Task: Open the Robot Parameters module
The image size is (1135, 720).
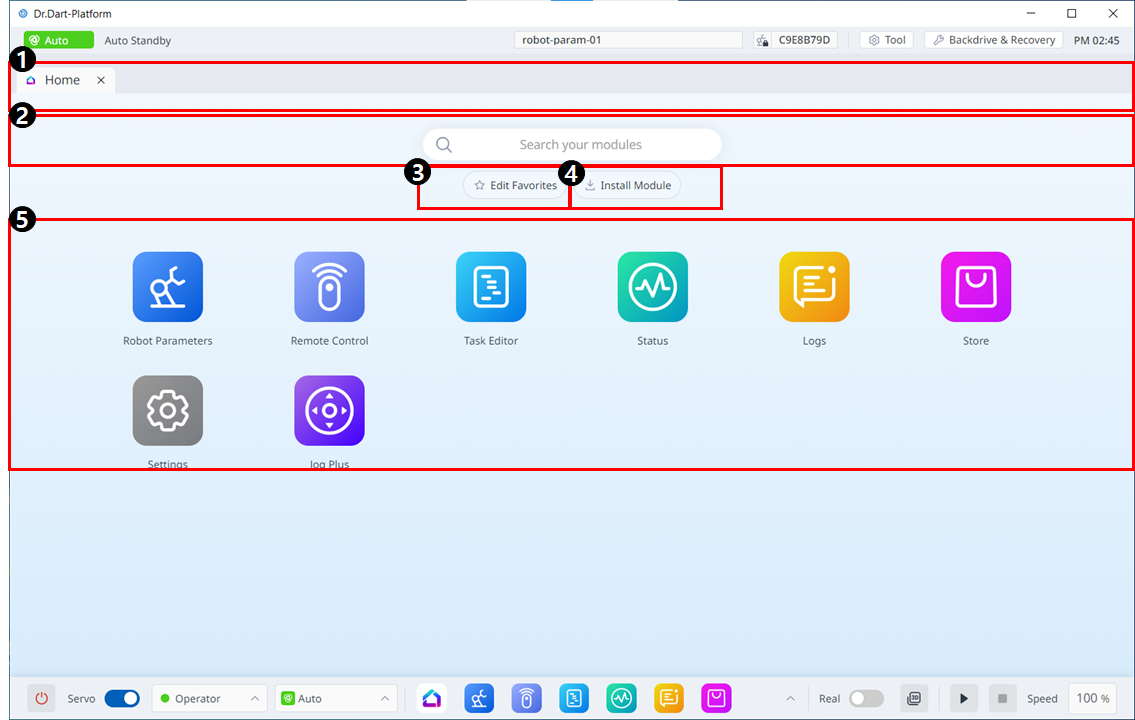Action: point(167,287)
